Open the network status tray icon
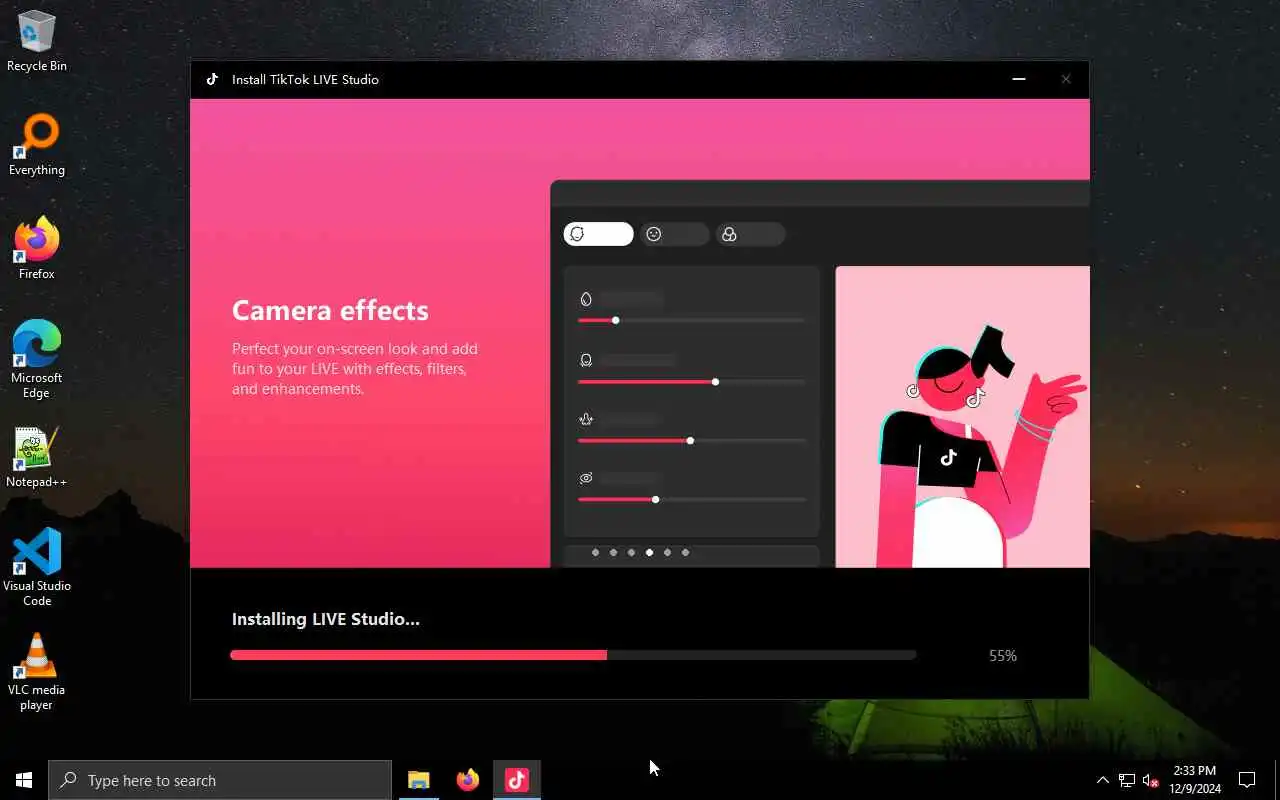The width and height of the screenshot is (1280, 800). (1127, 780)
